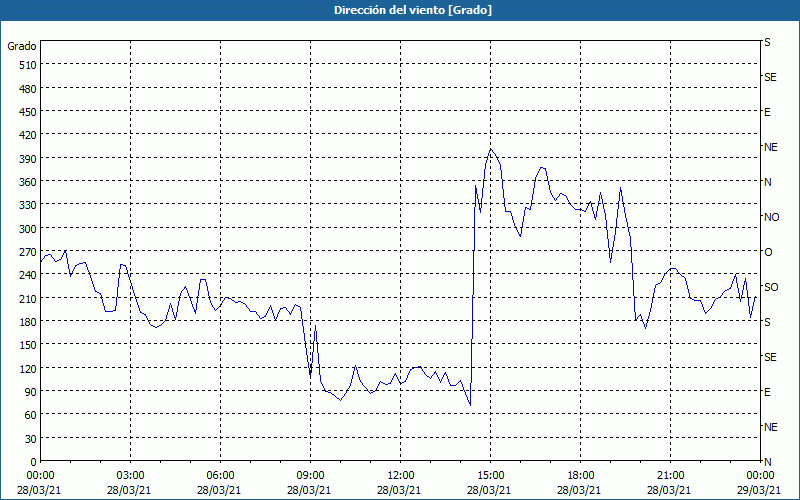Viewport: 800px width, 500px height.
Task: Click the SO compass label on the right axis
Action: (771, 287)
